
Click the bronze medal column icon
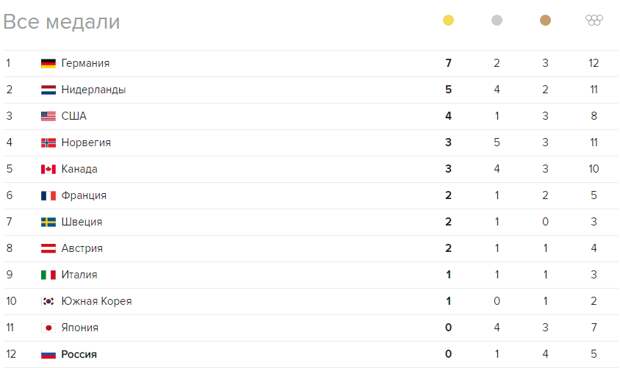545,20
